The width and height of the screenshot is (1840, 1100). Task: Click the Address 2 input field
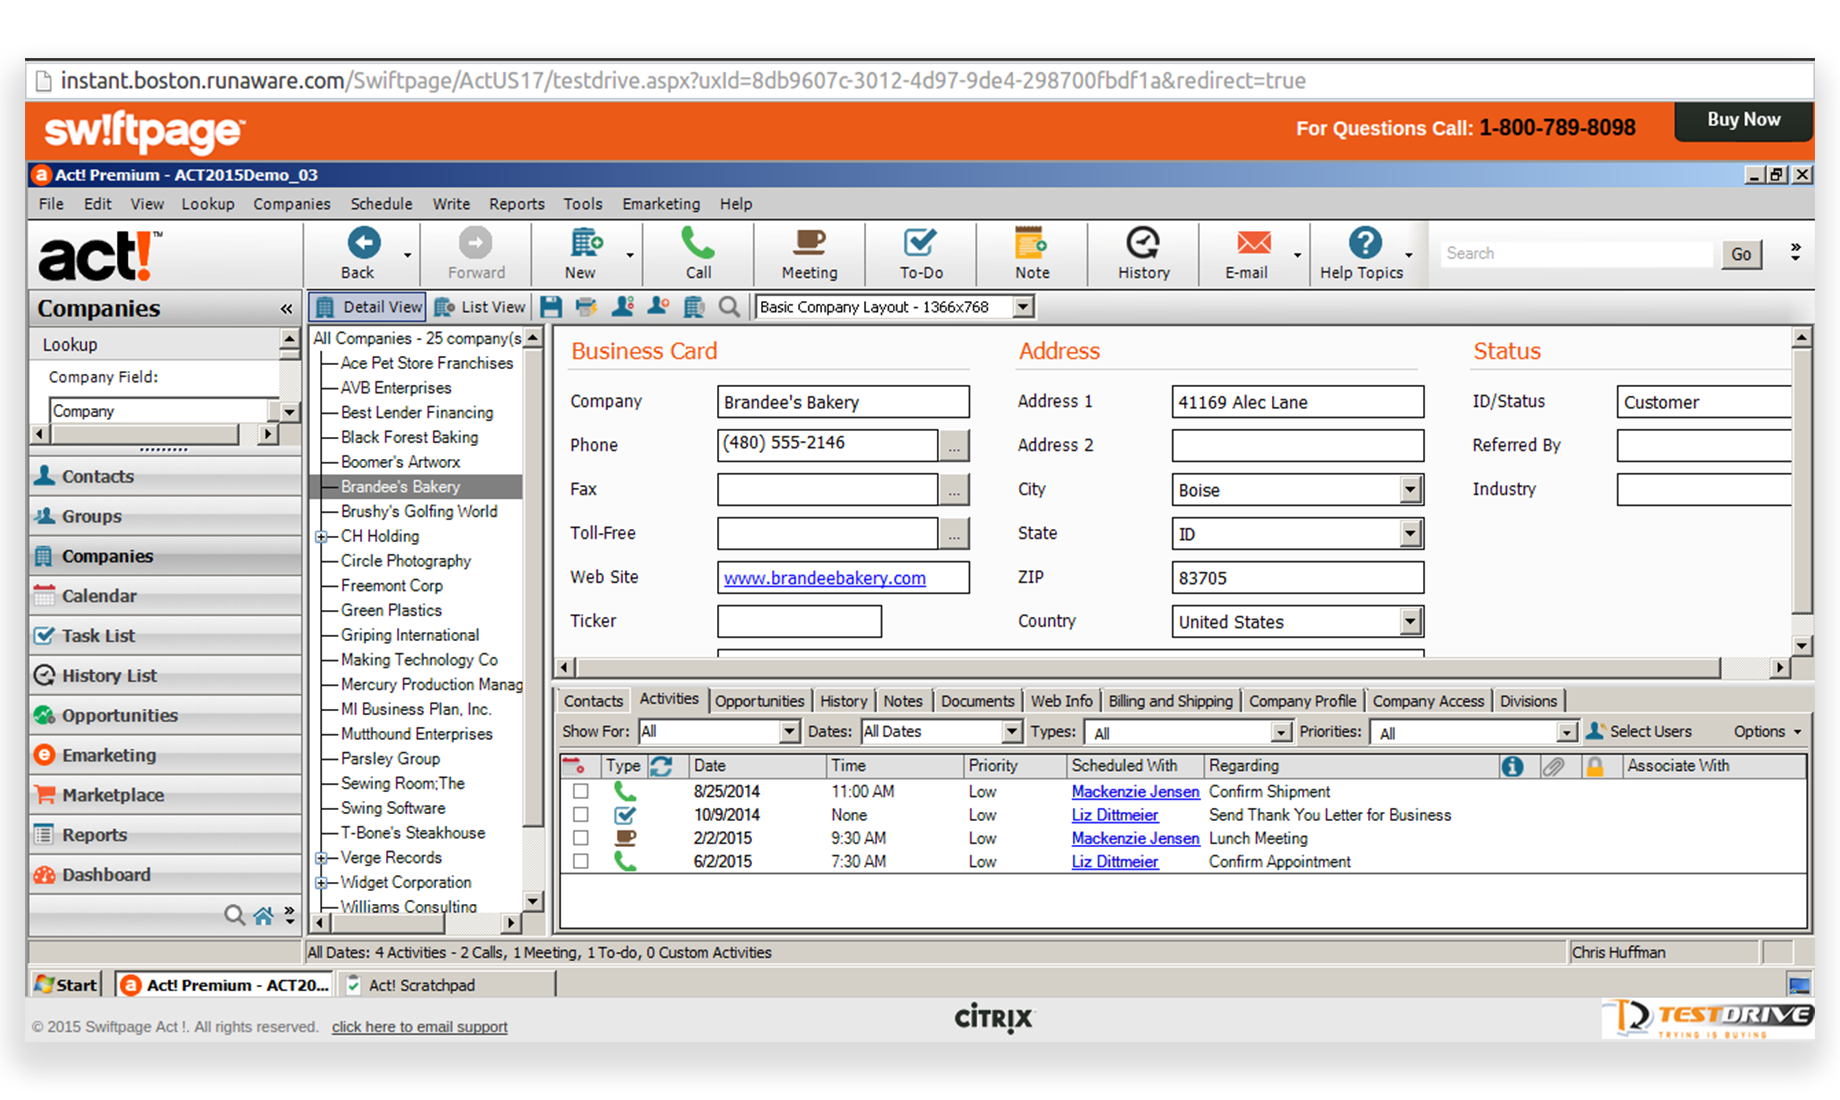pyautogui.click(x=1297, y=446)
